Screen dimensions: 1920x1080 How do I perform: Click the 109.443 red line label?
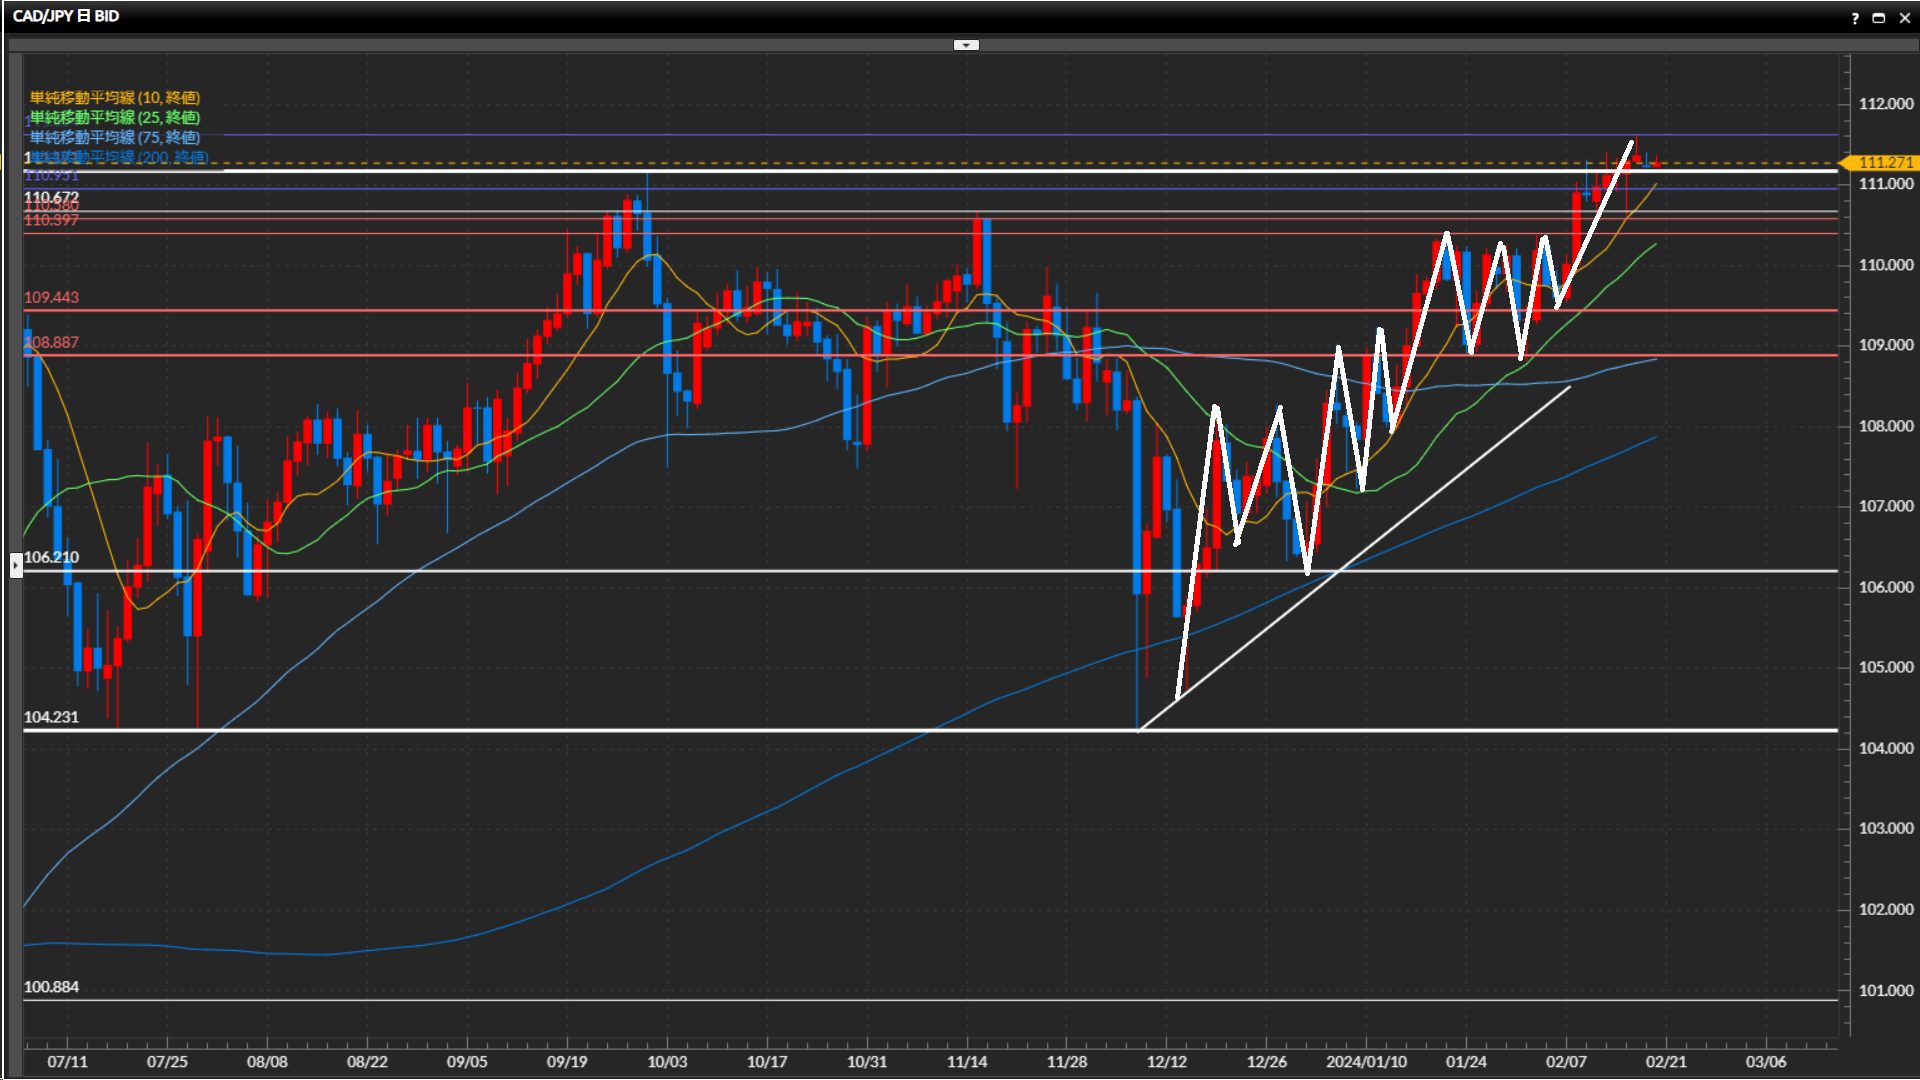coord(51,297)
